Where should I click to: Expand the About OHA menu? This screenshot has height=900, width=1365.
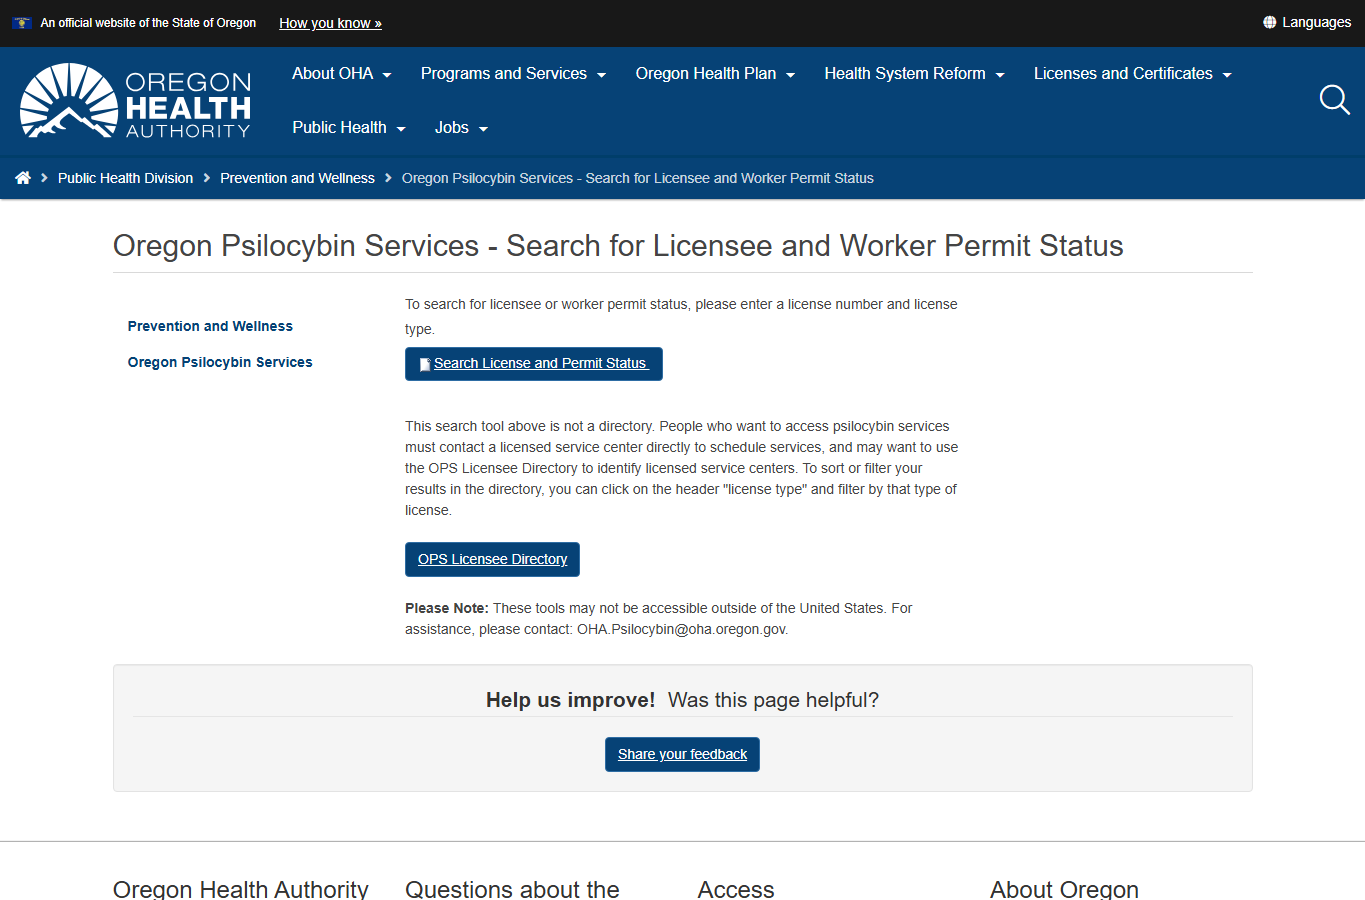click(x=342, y=74)
